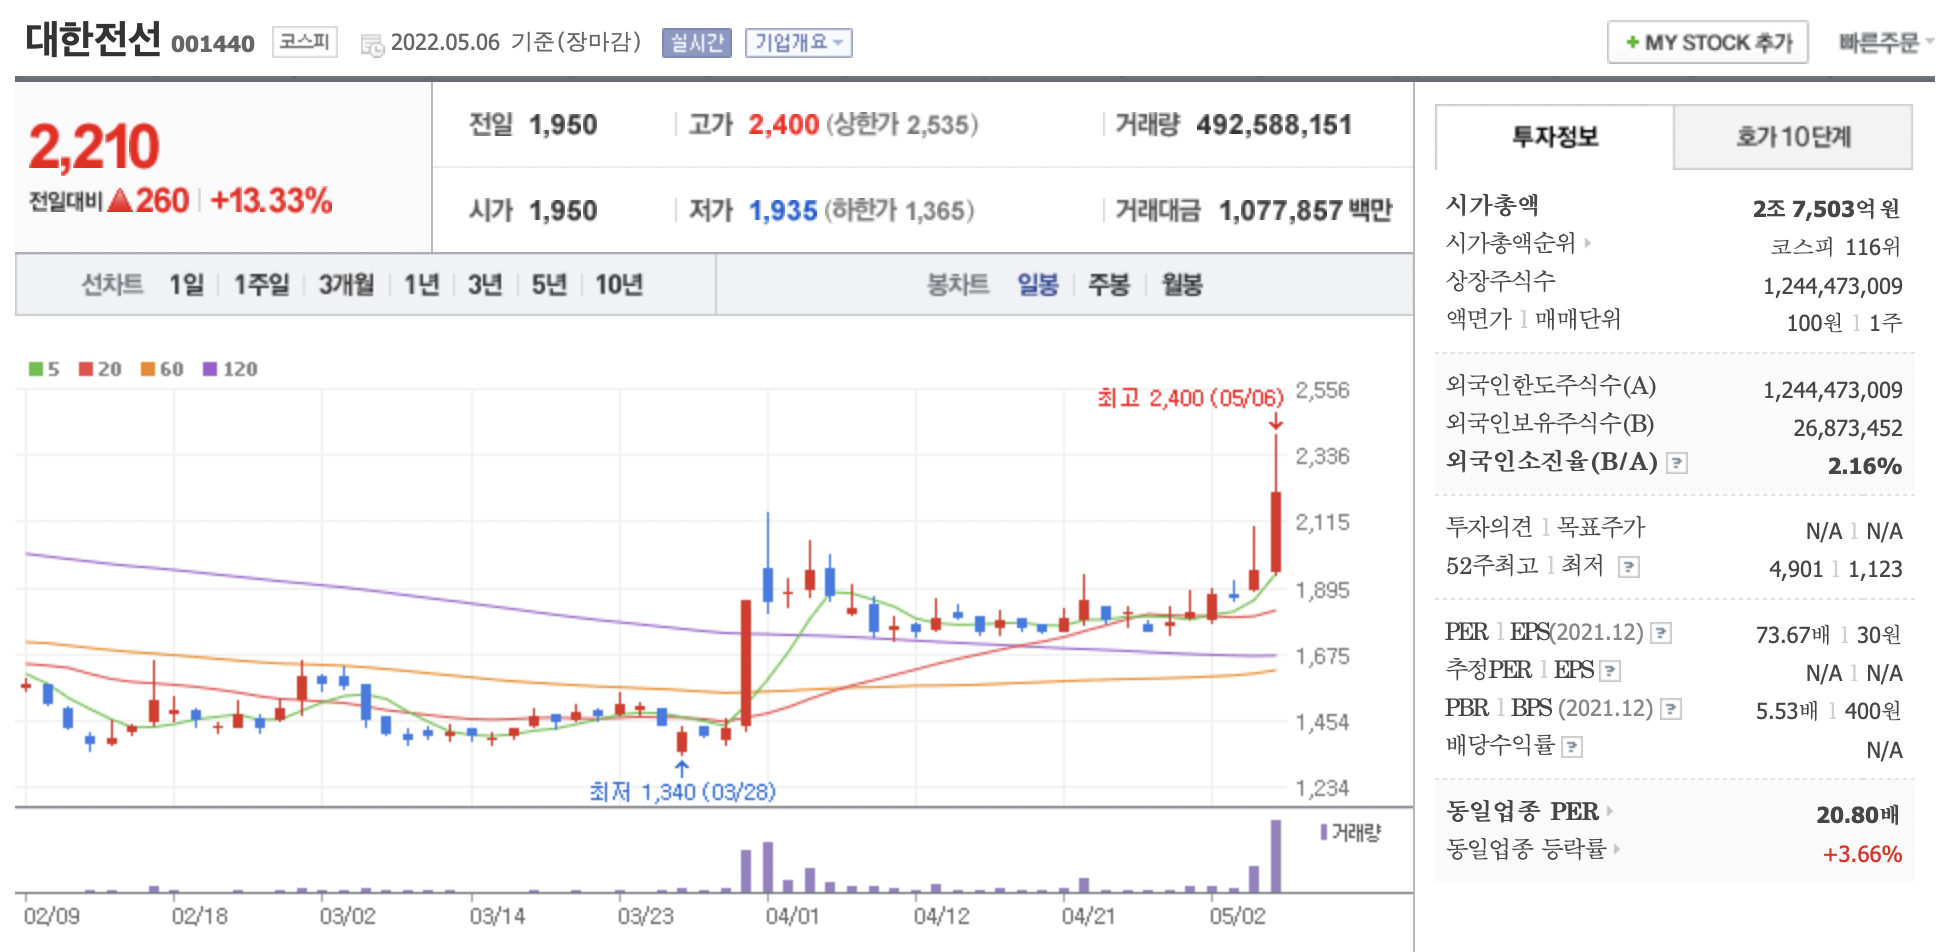
Task: Click the +3.66% sector change value
Action: click(x=1862, y=854)
